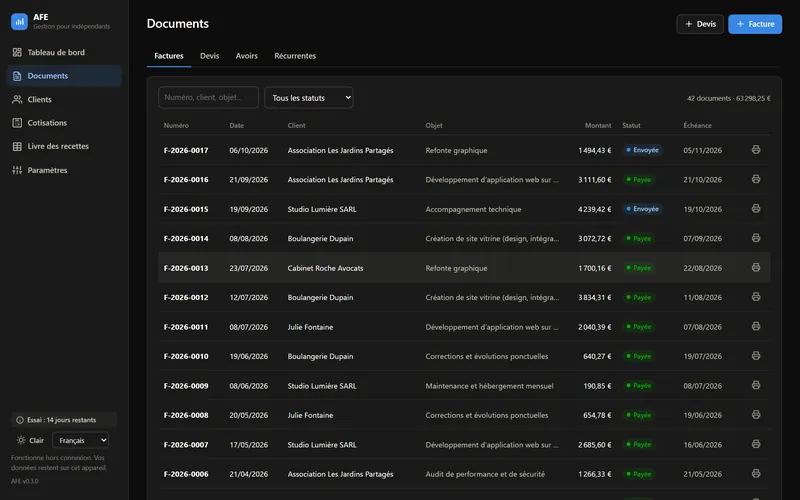The width and height of the screenshot is (800, 500).
Task: Print invoice F-2026-0012
Action: point(756,297)
